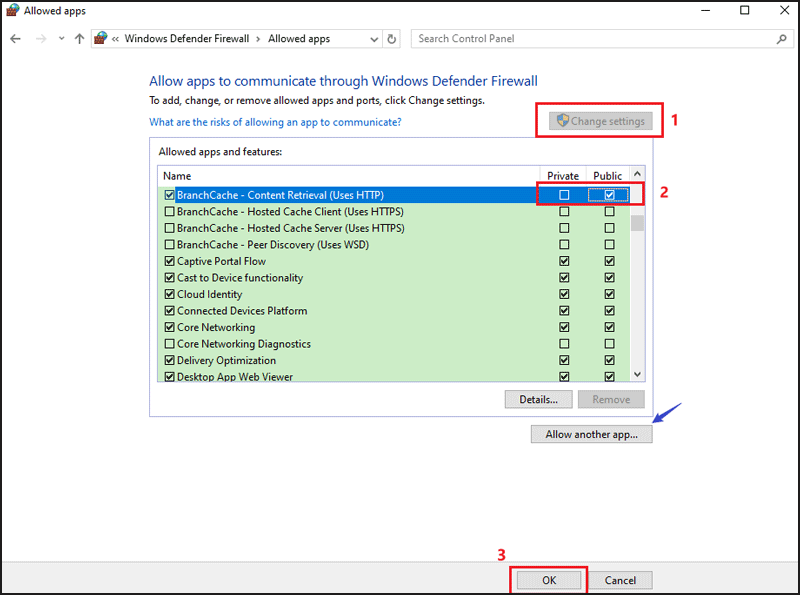Image resolution: width=800 pixels, height=595 pixels.
Task: Disable Private for Core Networking
Action: 564,327
